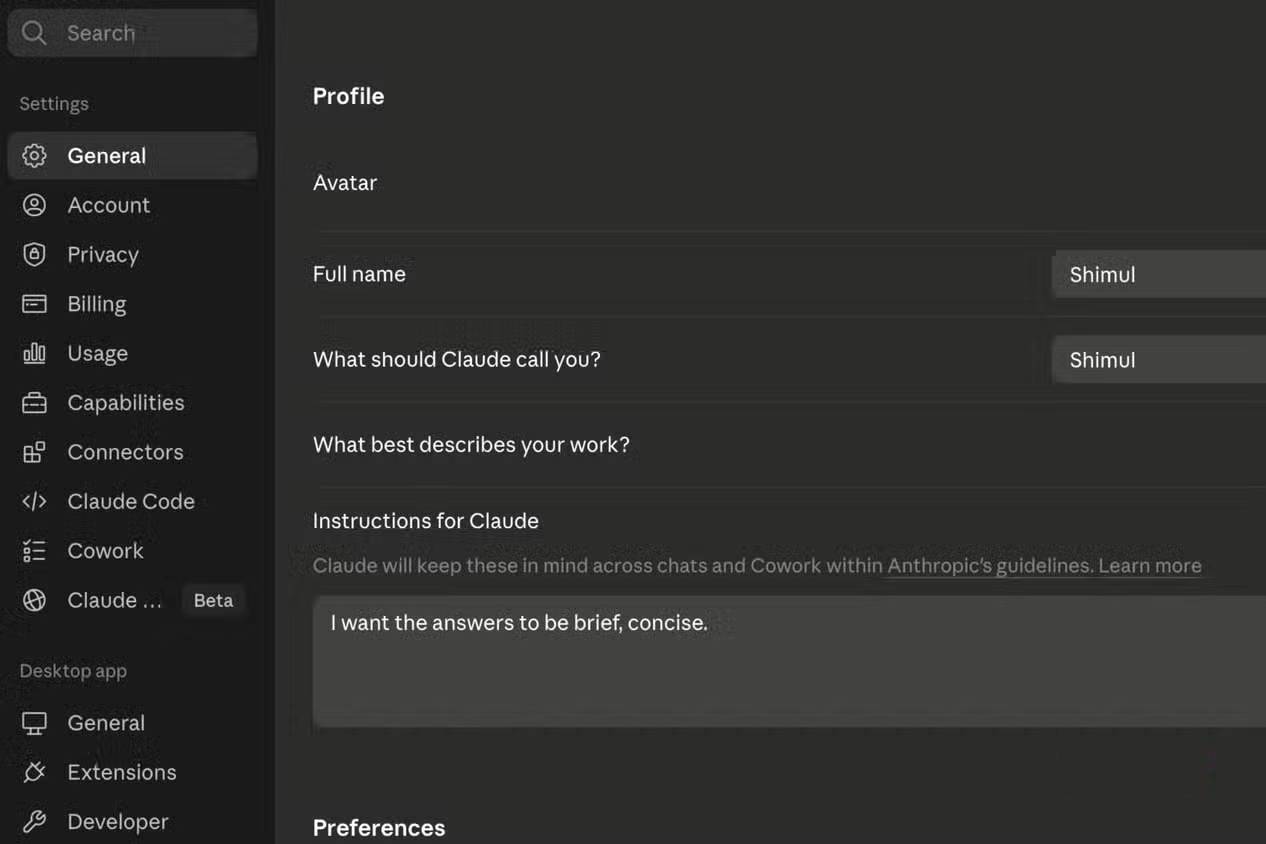Edit the Full name field
Viewport: 1266px width, 844px height.
point(1159,275)
